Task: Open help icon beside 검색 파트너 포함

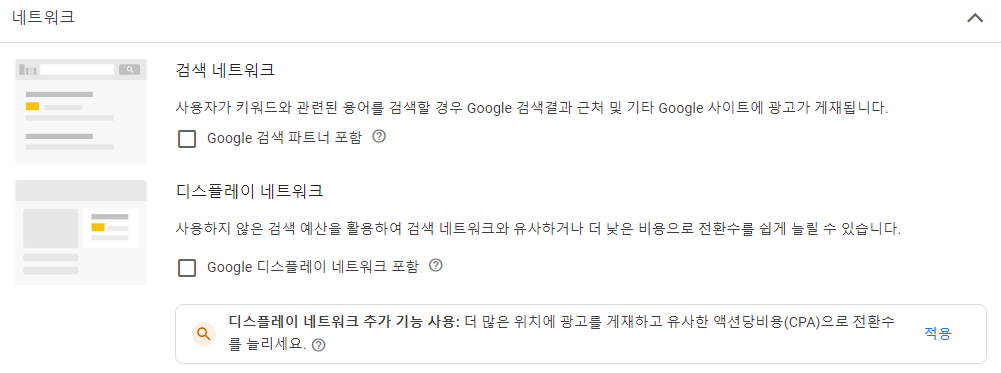Action: click(x=379, y=137)
